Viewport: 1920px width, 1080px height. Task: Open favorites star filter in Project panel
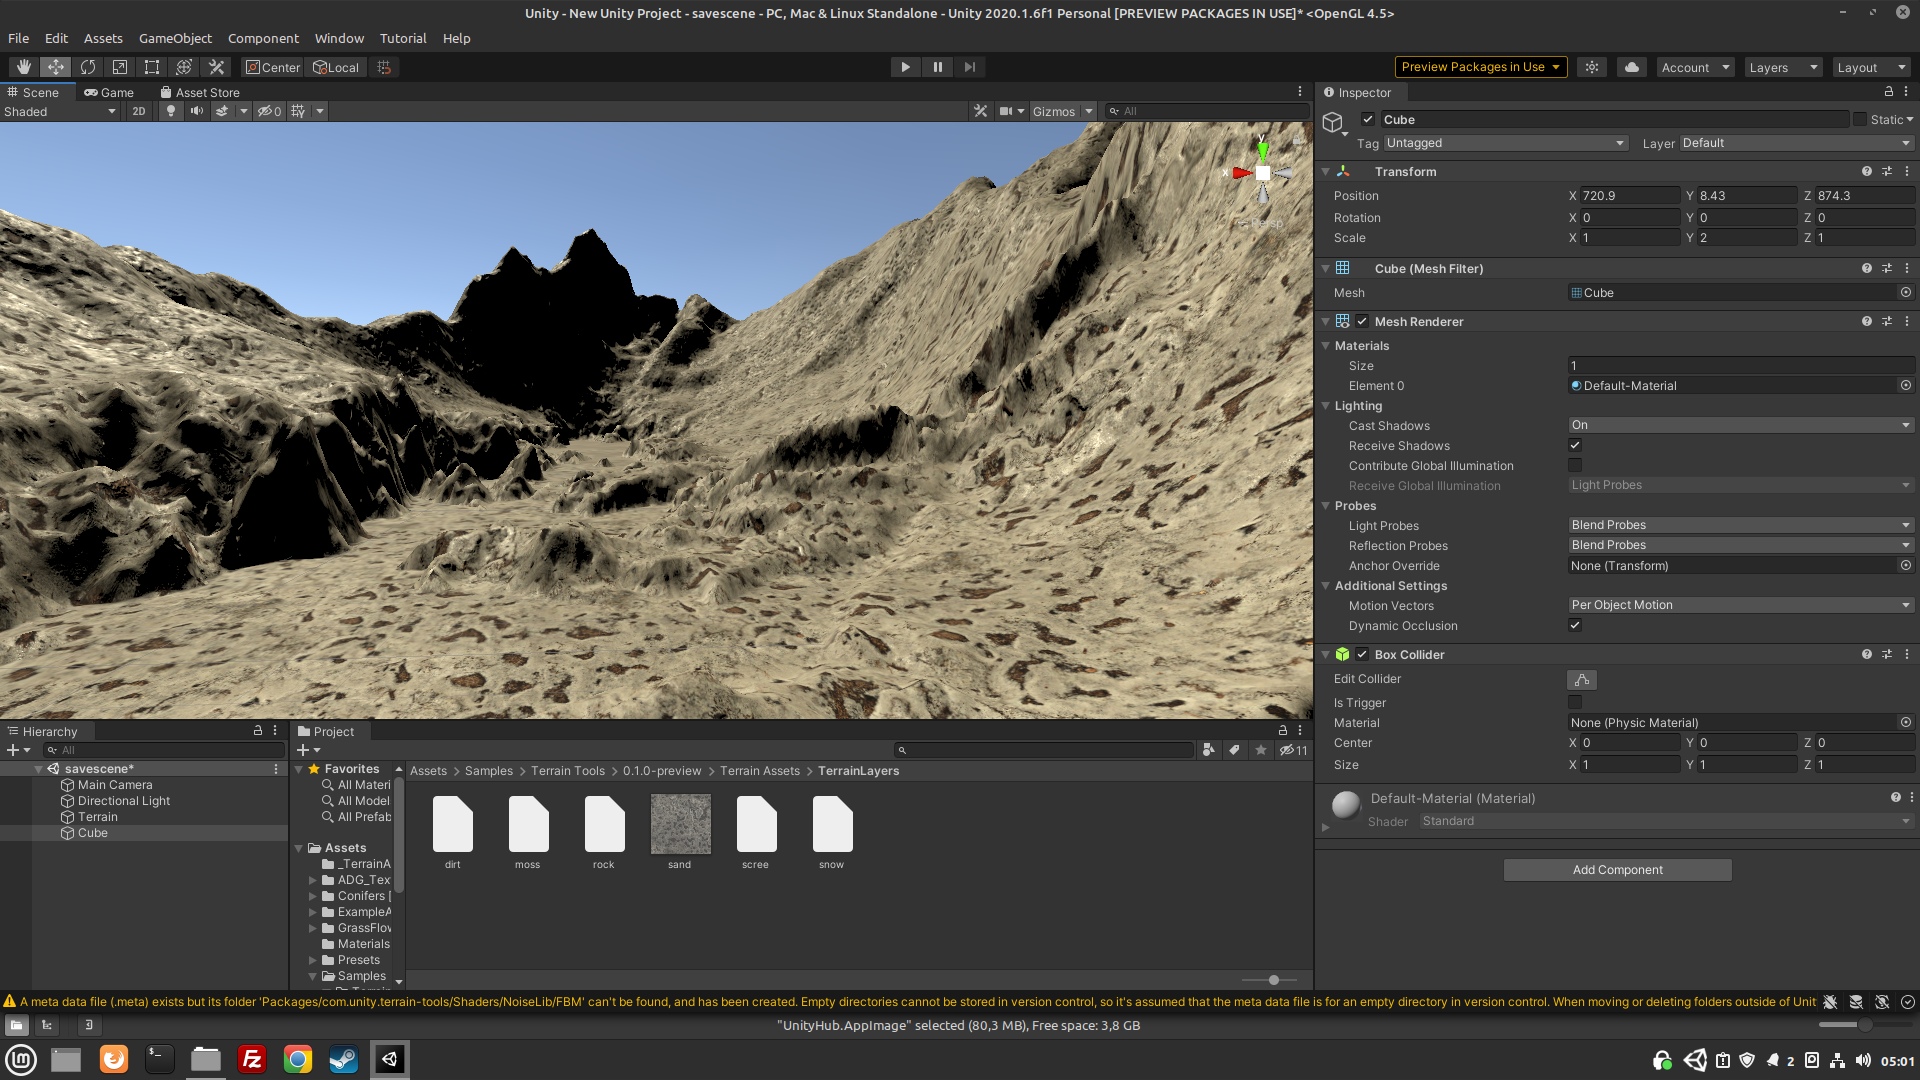(1261, 750)
